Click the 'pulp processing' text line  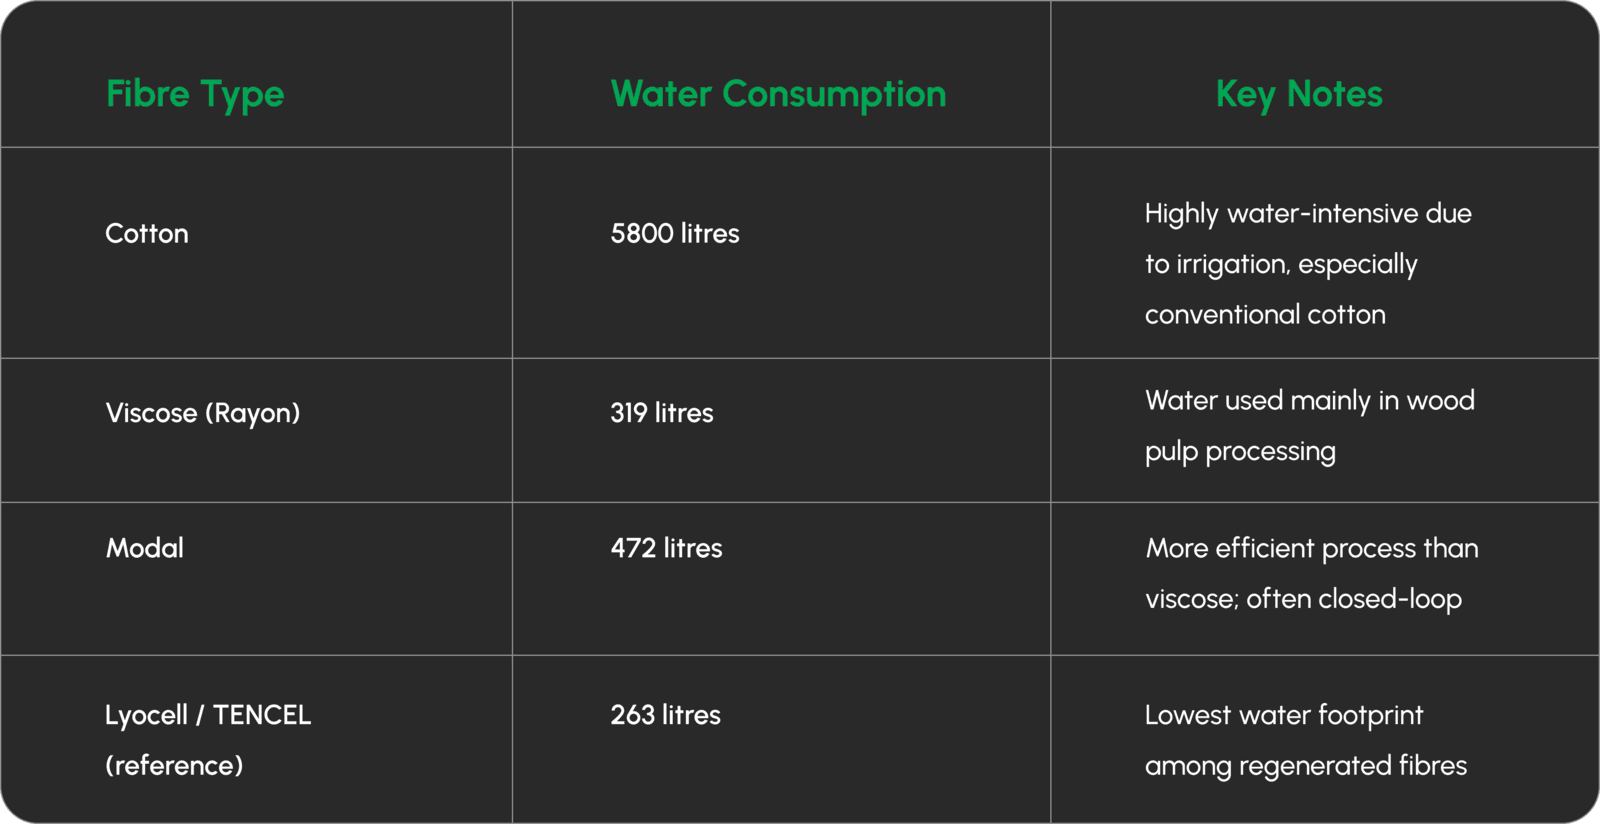coord(1240,452)
